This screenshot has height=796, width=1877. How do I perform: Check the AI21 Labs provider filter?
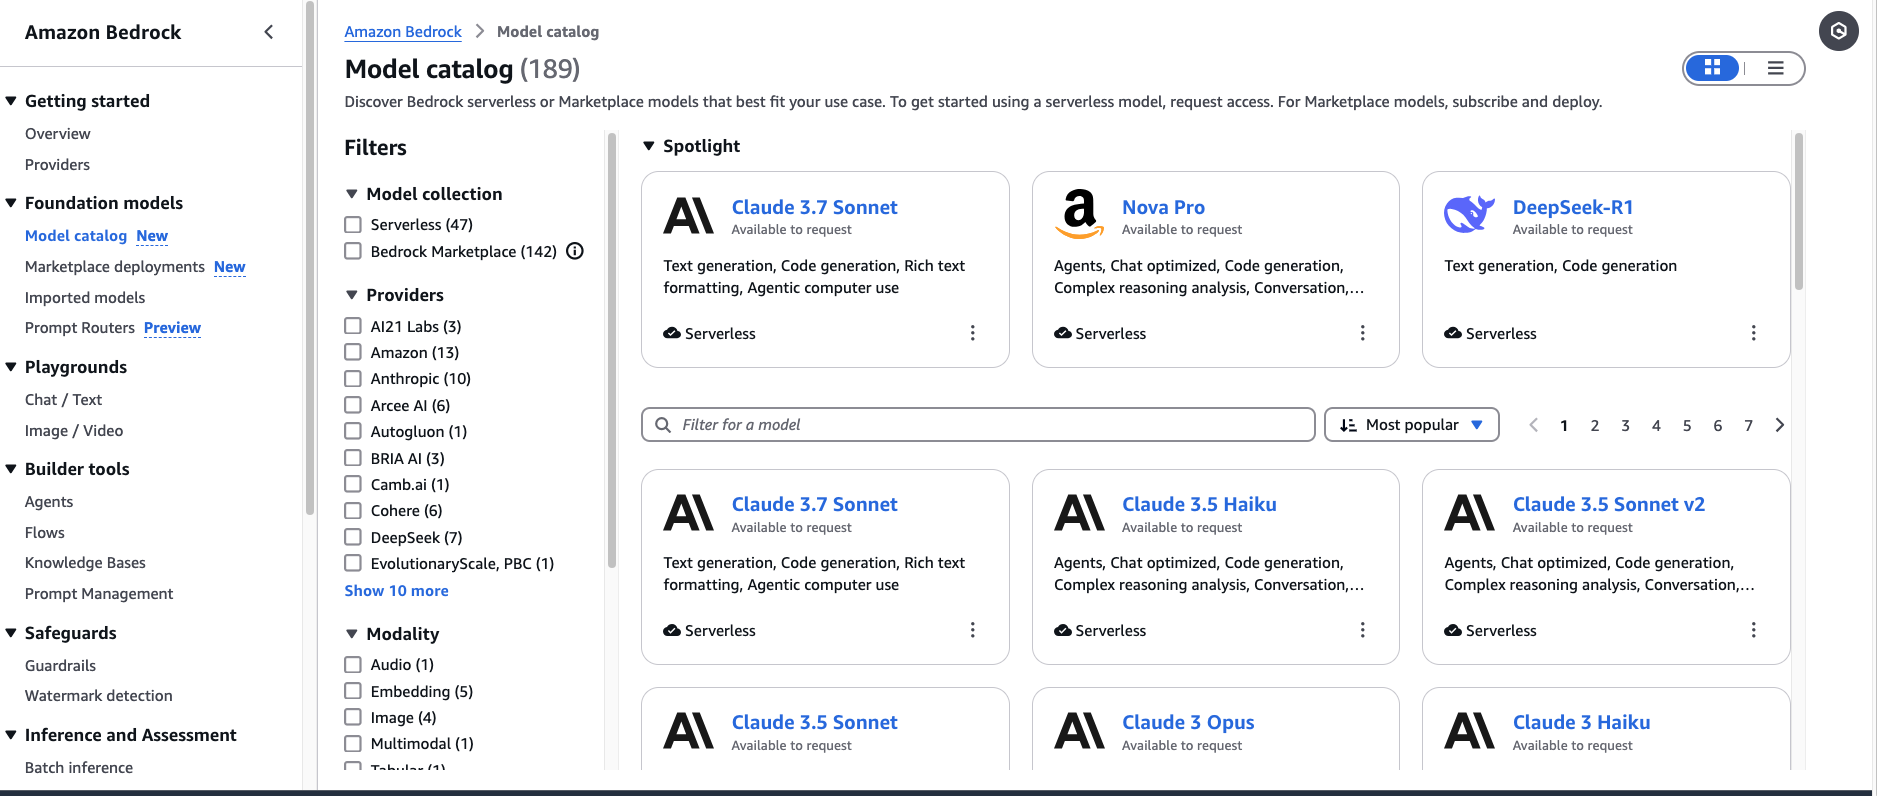353,326
